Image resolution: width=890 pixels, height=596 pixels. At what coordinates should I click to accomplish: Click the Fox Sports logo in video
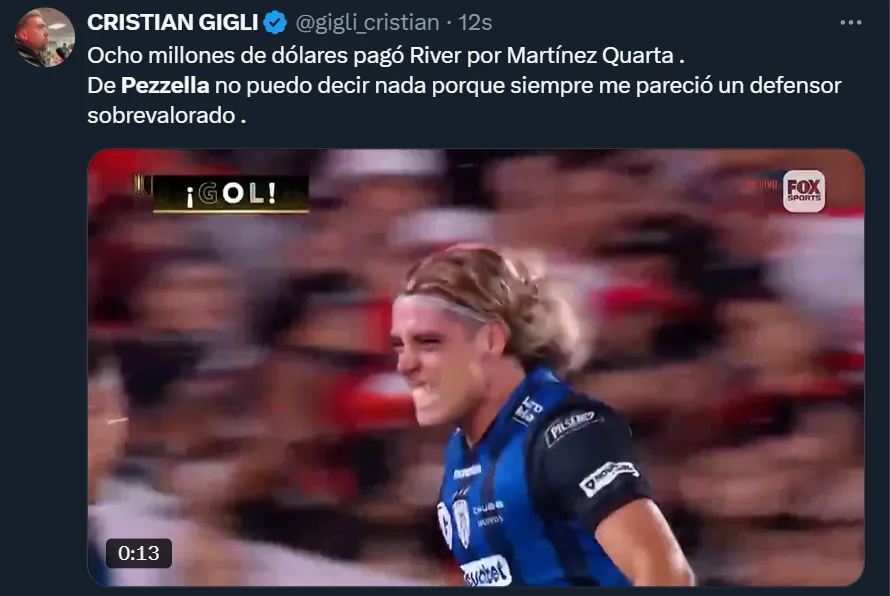tap(803, 191)
